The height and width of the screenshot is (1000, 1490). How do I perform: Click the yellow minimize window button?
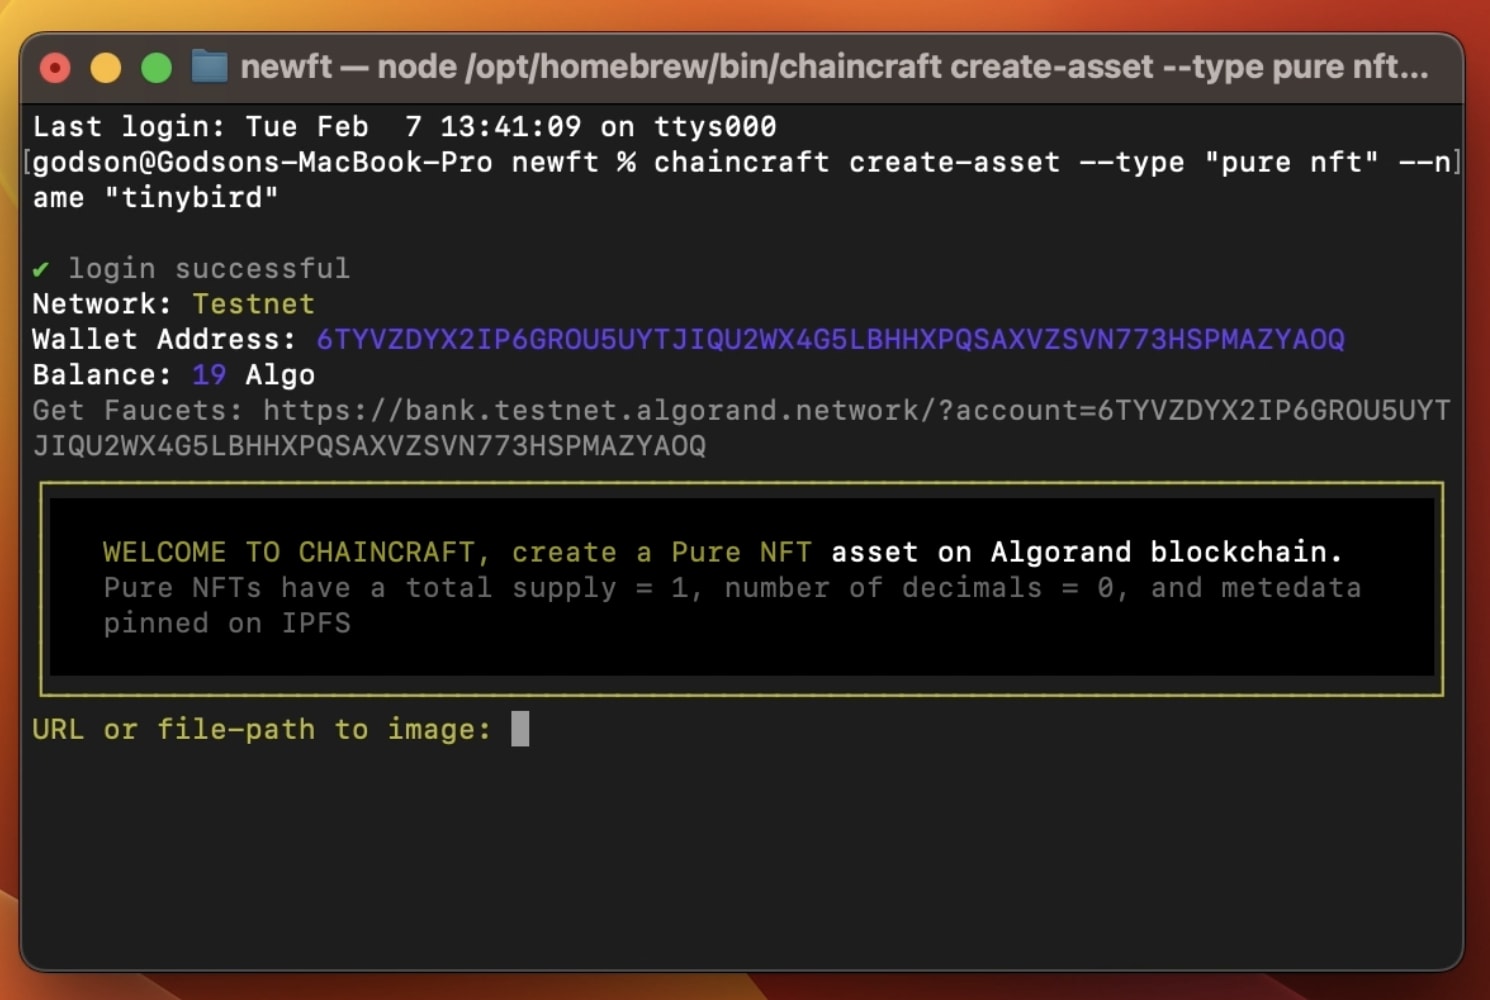click(106, 68)
